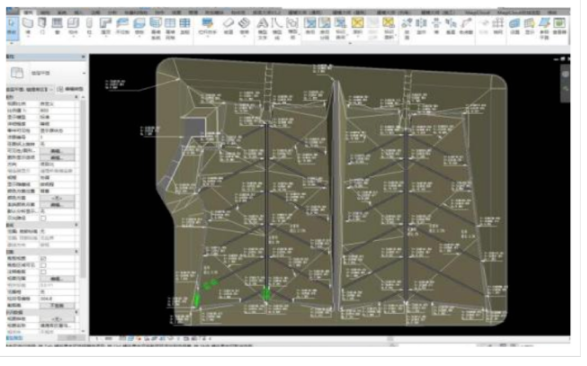Click the Edit Type button in Properties
The image size is (587, 366).
click(x=70, y=89)
